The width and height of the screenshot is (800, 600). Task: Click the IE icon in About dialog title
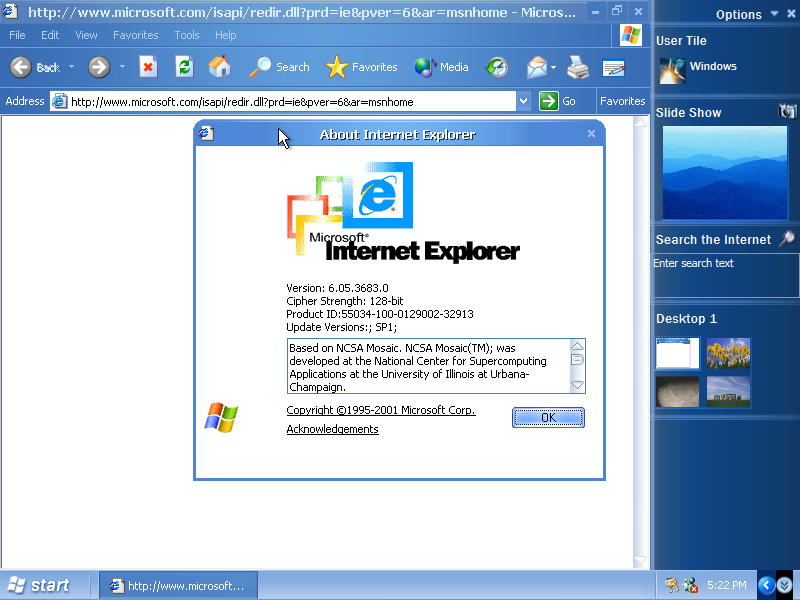point(206,134)
